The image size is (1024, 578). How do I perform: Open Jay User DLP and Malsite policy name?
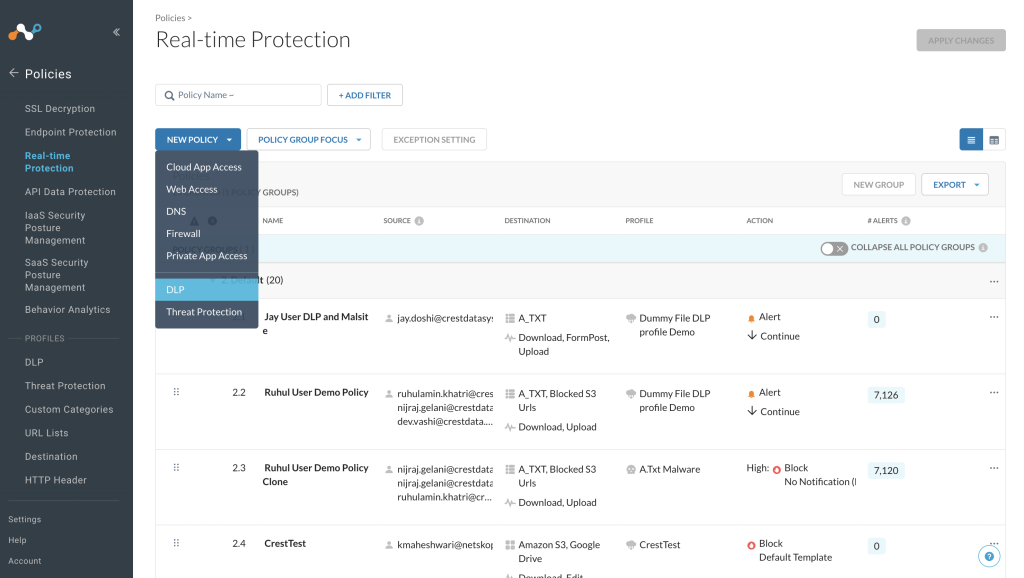[316, 323]
